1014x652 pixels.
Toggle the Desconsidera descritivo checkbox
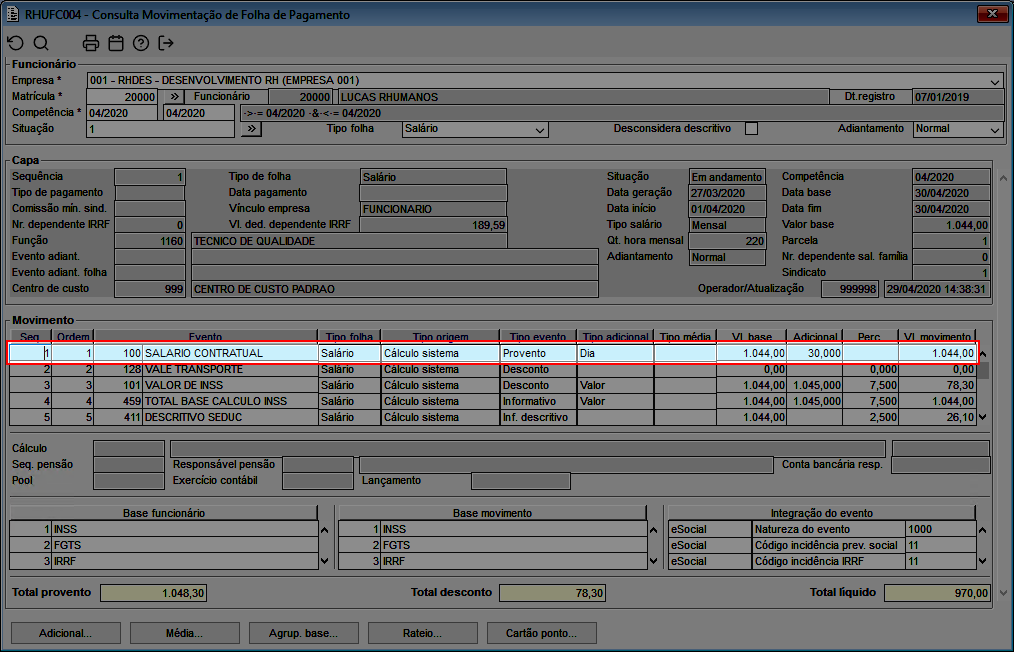[x=752, y=129]
